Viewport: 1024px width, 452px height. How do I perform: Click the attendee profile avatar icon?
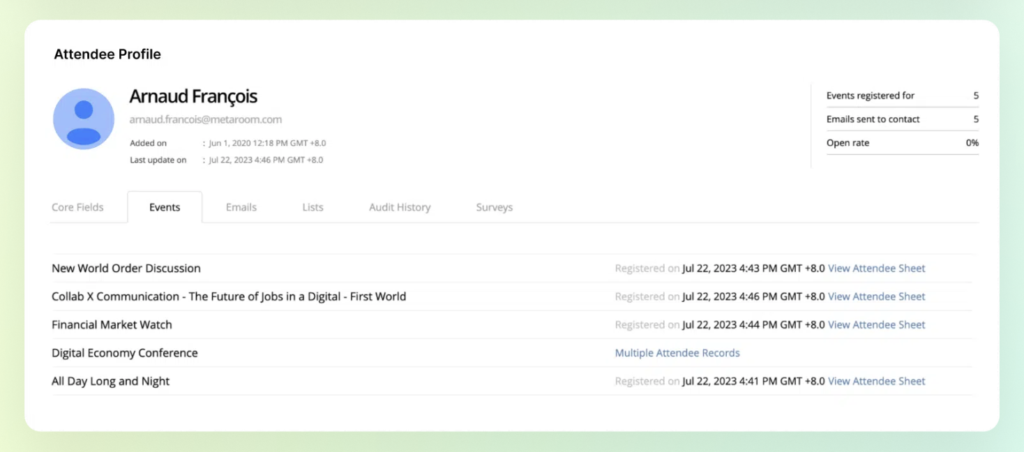pos(83,119)
